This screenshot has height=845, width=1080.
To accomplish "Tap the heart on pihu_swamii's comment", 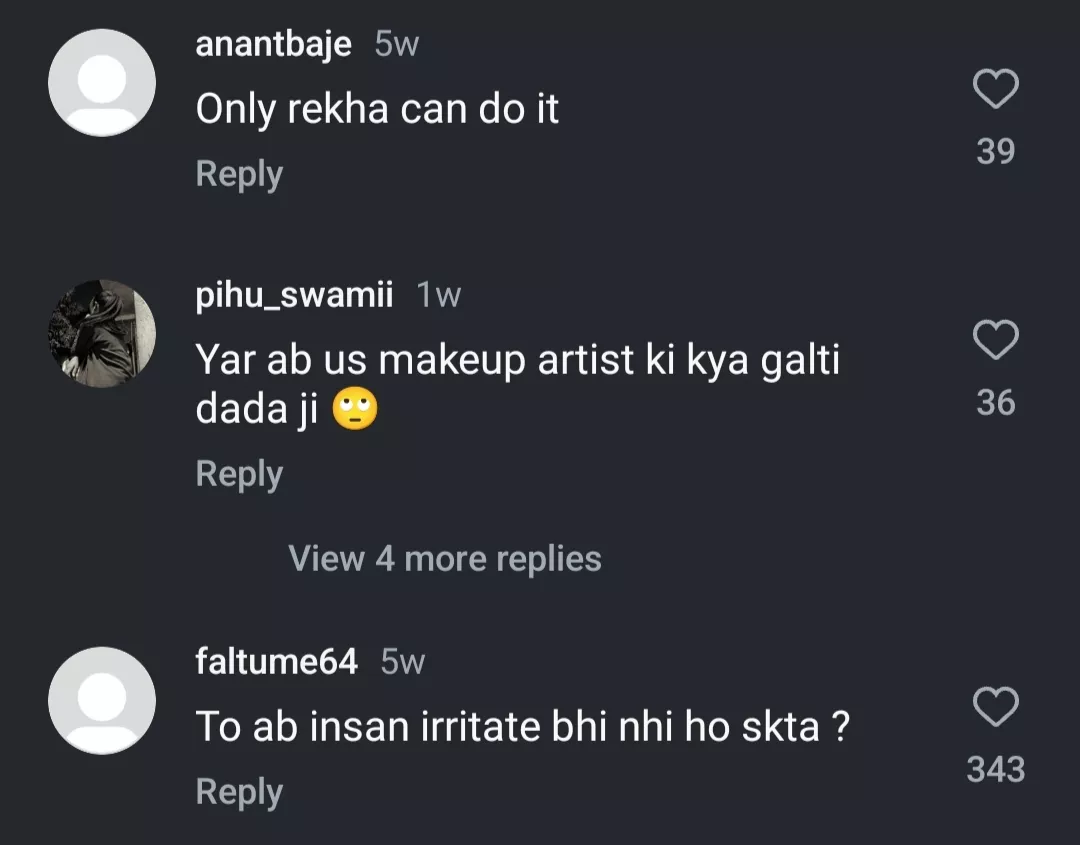I will [x=995, y=341].
